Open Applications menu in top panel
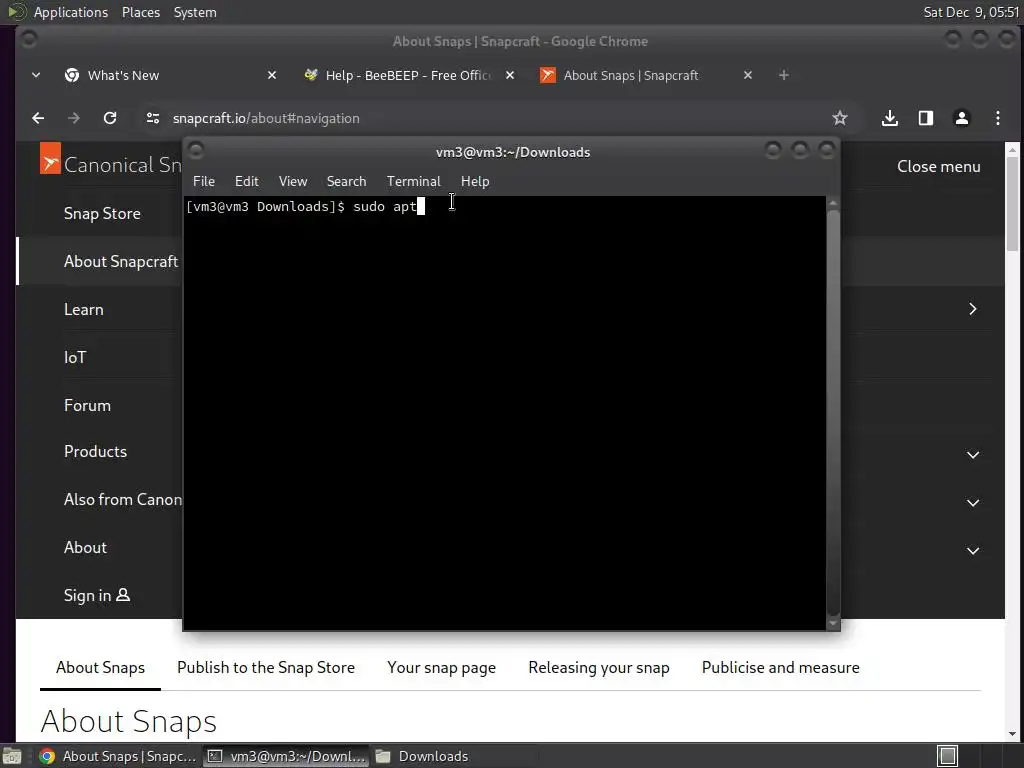The height and width of the screenshot is (768, 1024). coord(71,12)
